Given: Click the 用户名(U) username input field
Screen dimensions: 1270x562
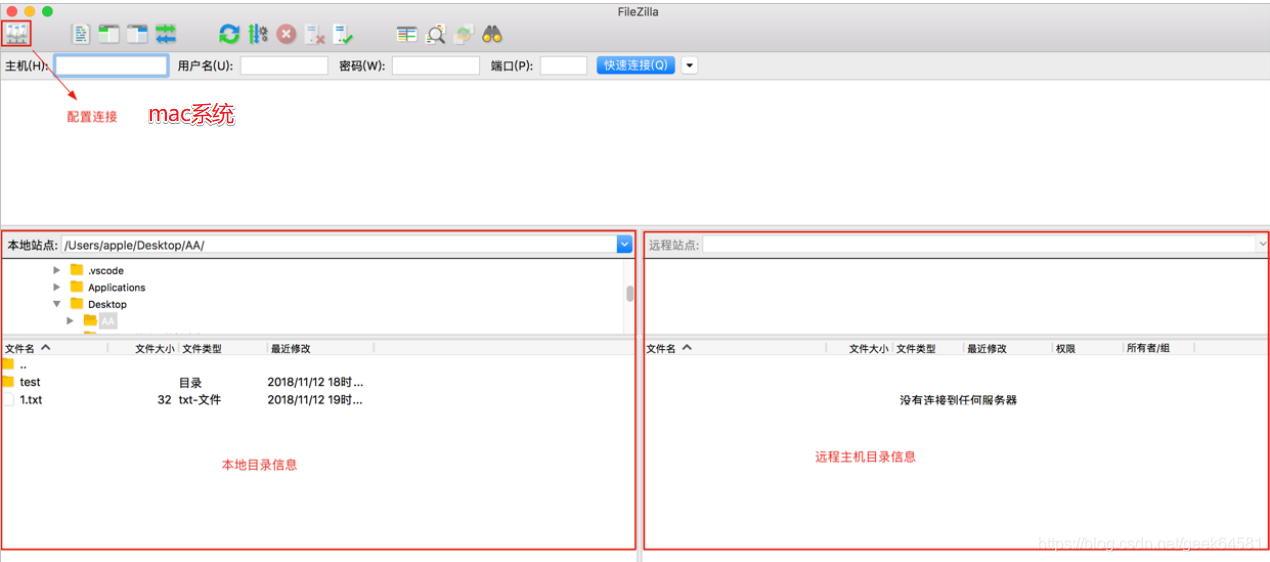Looking at the screenshot, I should 284,66.
